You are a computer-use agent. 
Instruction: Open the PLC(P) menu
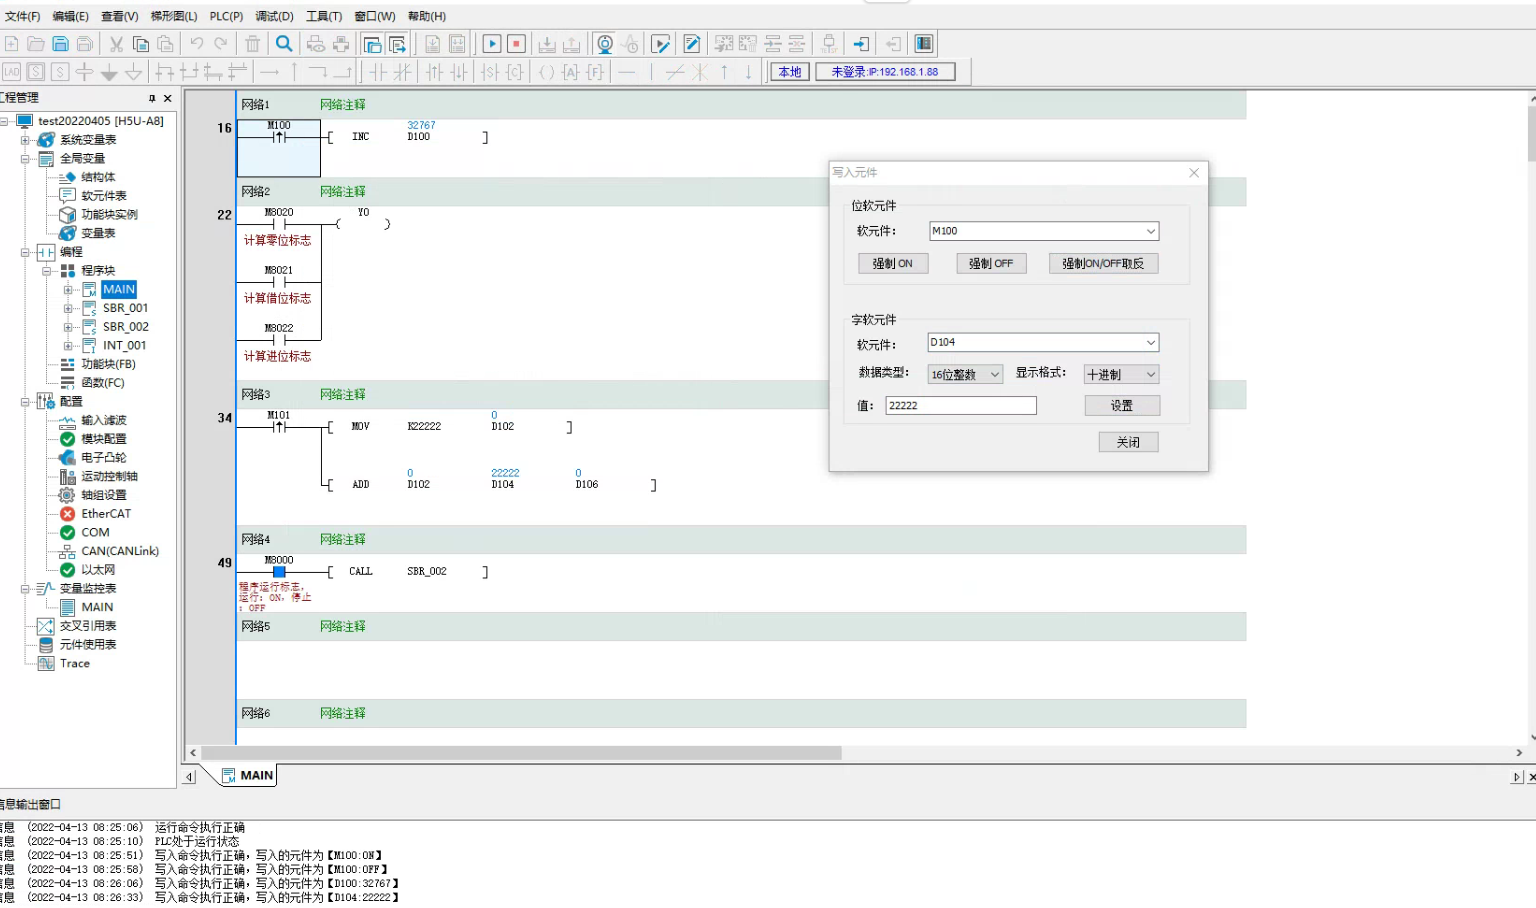pos(226,16)
